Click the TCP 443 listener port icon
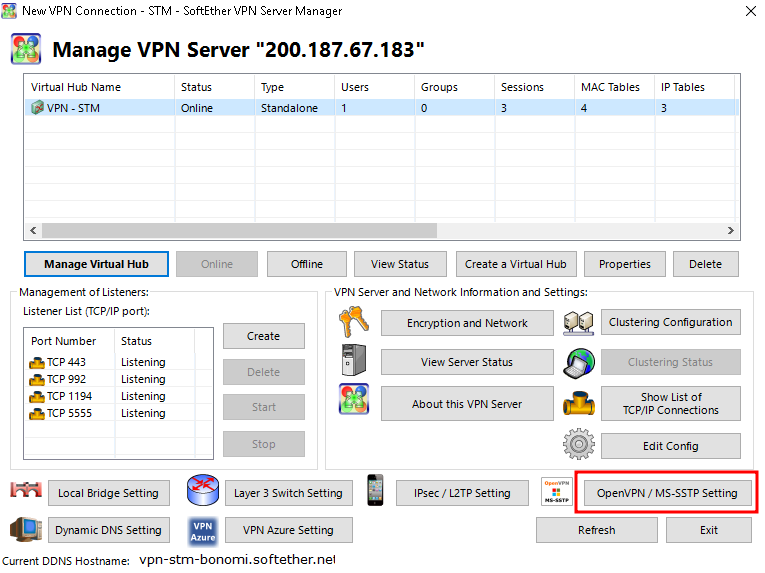765x573 pixels. (x=37, y=363)
